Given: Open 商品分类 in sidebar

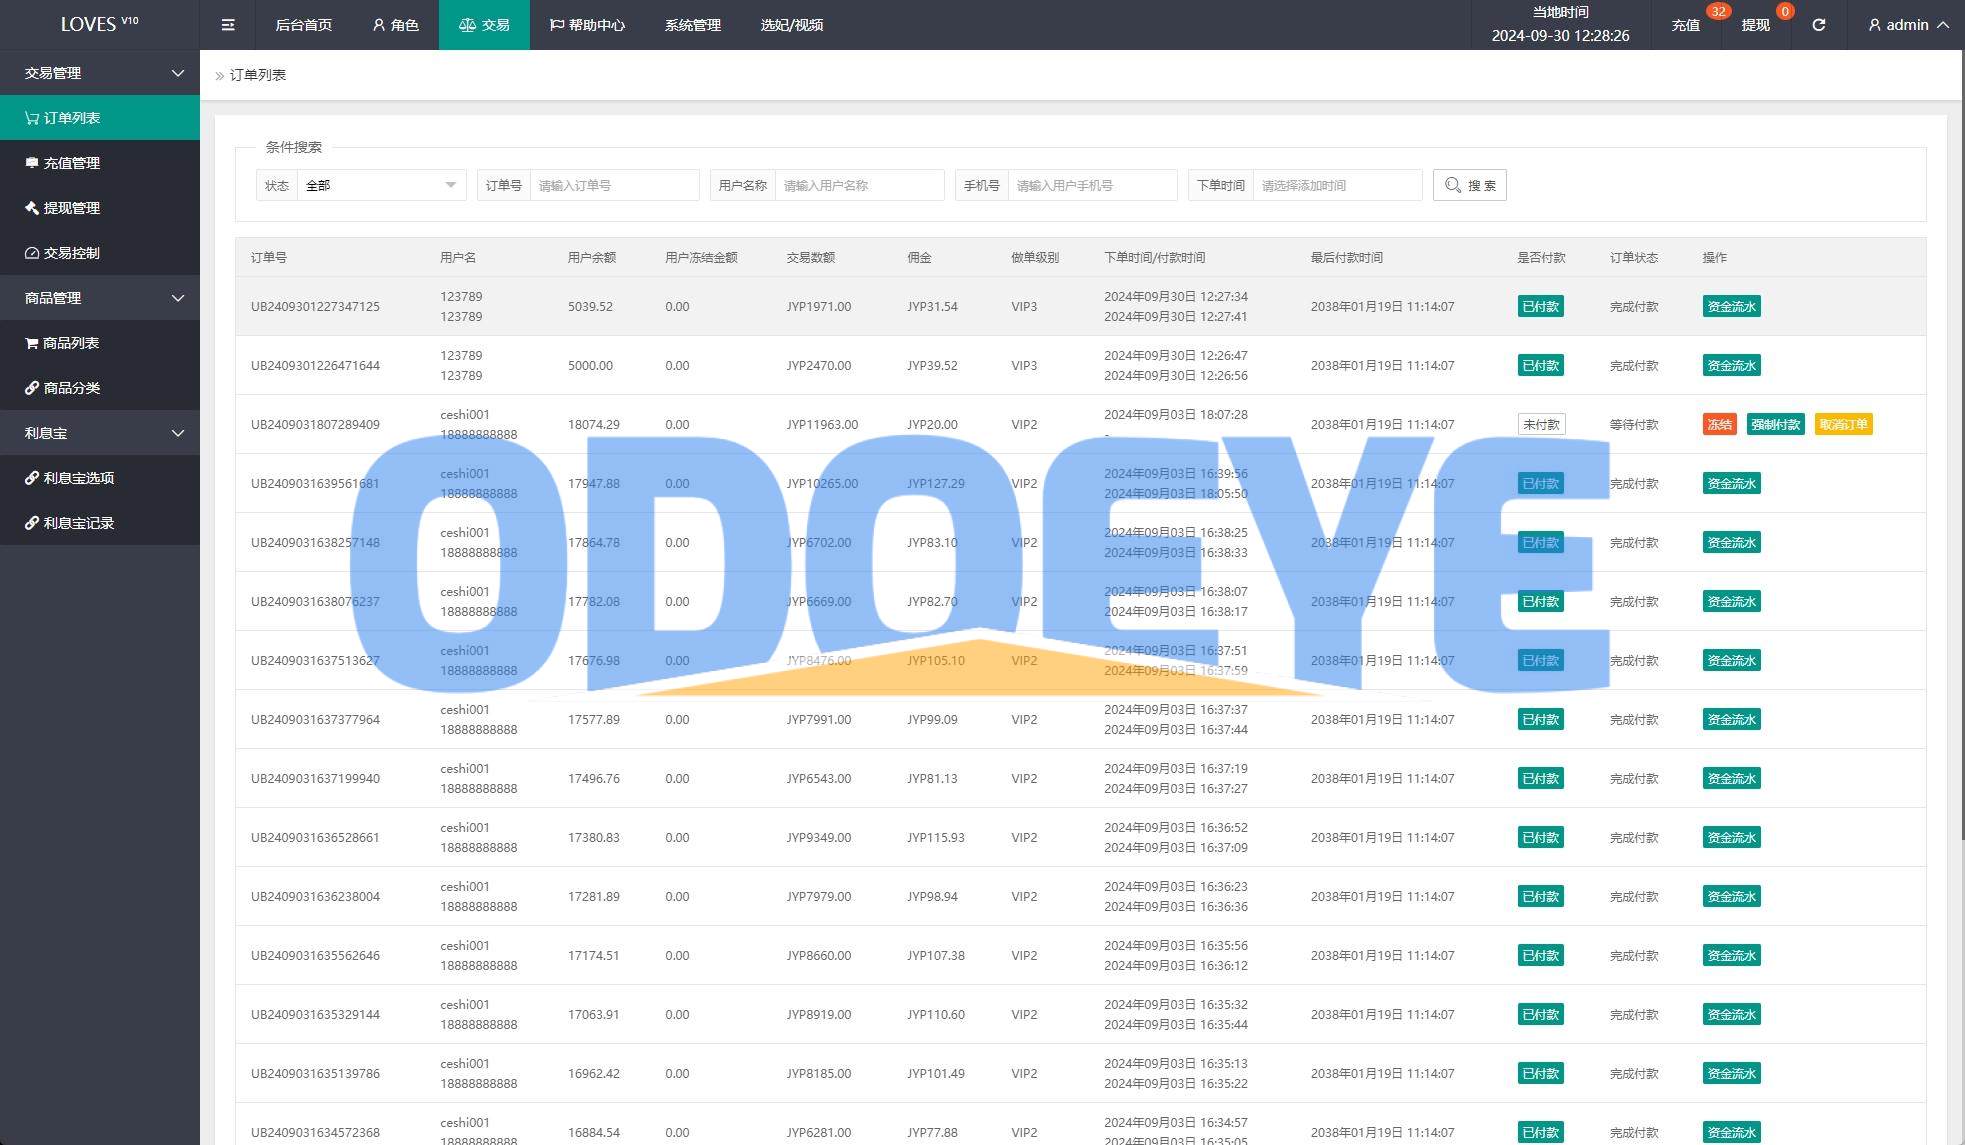Looking at the screenshot, I should coord(100,388).
